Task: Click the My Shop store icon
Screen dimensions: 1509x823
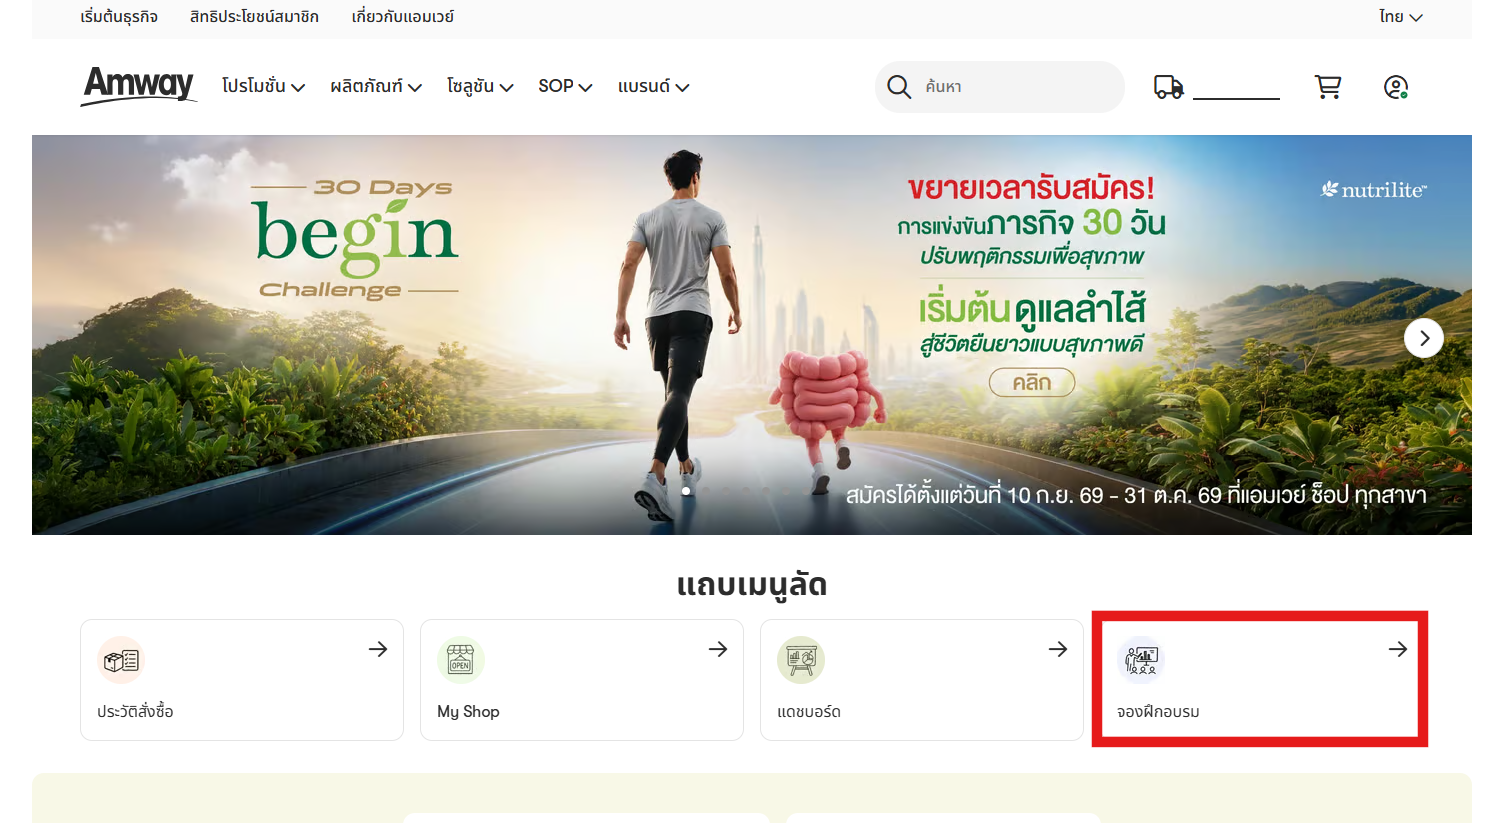Action: tap(461, 660)
